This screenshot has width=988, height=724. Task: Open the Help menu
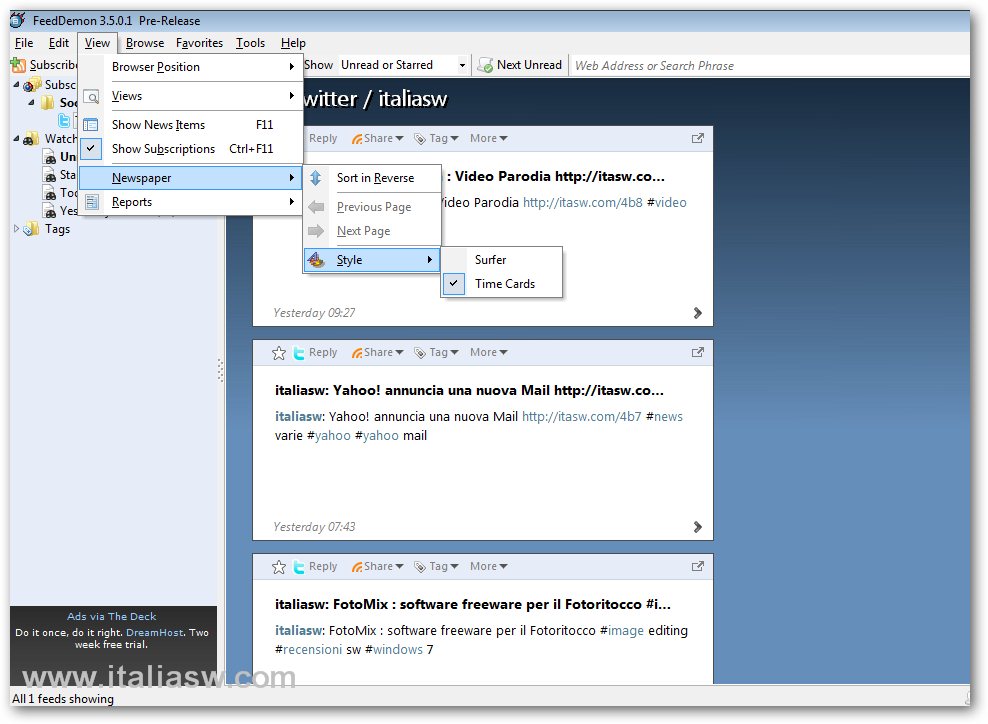(293, 43)
